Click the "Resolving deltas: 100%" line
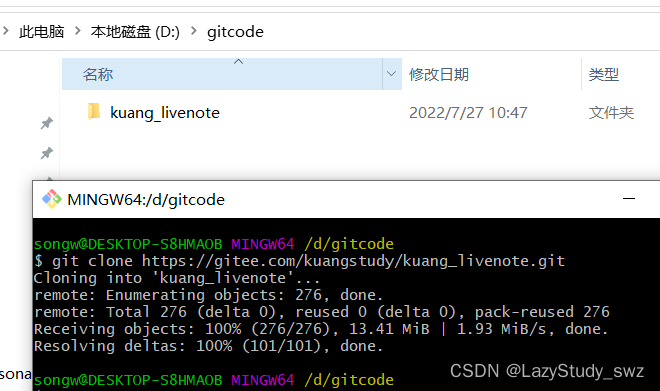Screen dimensions: 660x391 pos(208,346)
